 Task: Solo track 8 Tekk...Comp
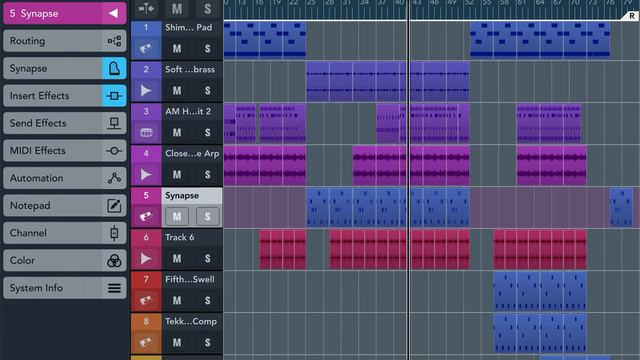207,342
